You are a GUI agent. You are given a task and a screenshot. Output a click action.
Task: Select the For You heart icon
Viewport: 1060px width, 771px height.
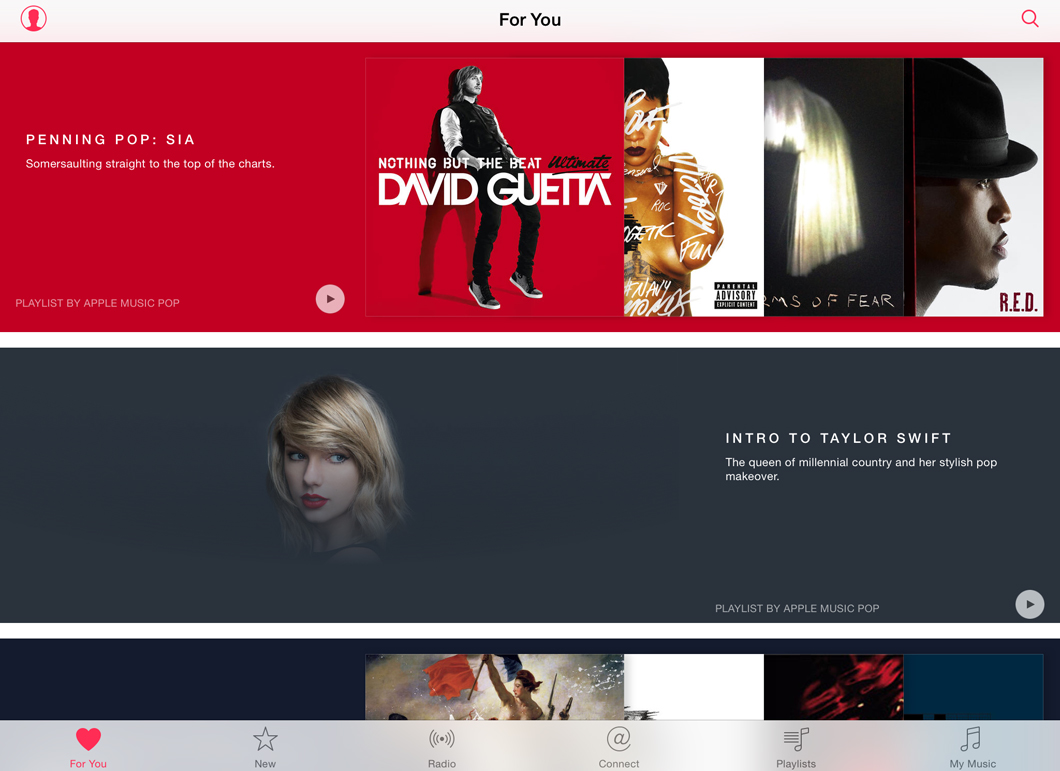pos(88,738)
